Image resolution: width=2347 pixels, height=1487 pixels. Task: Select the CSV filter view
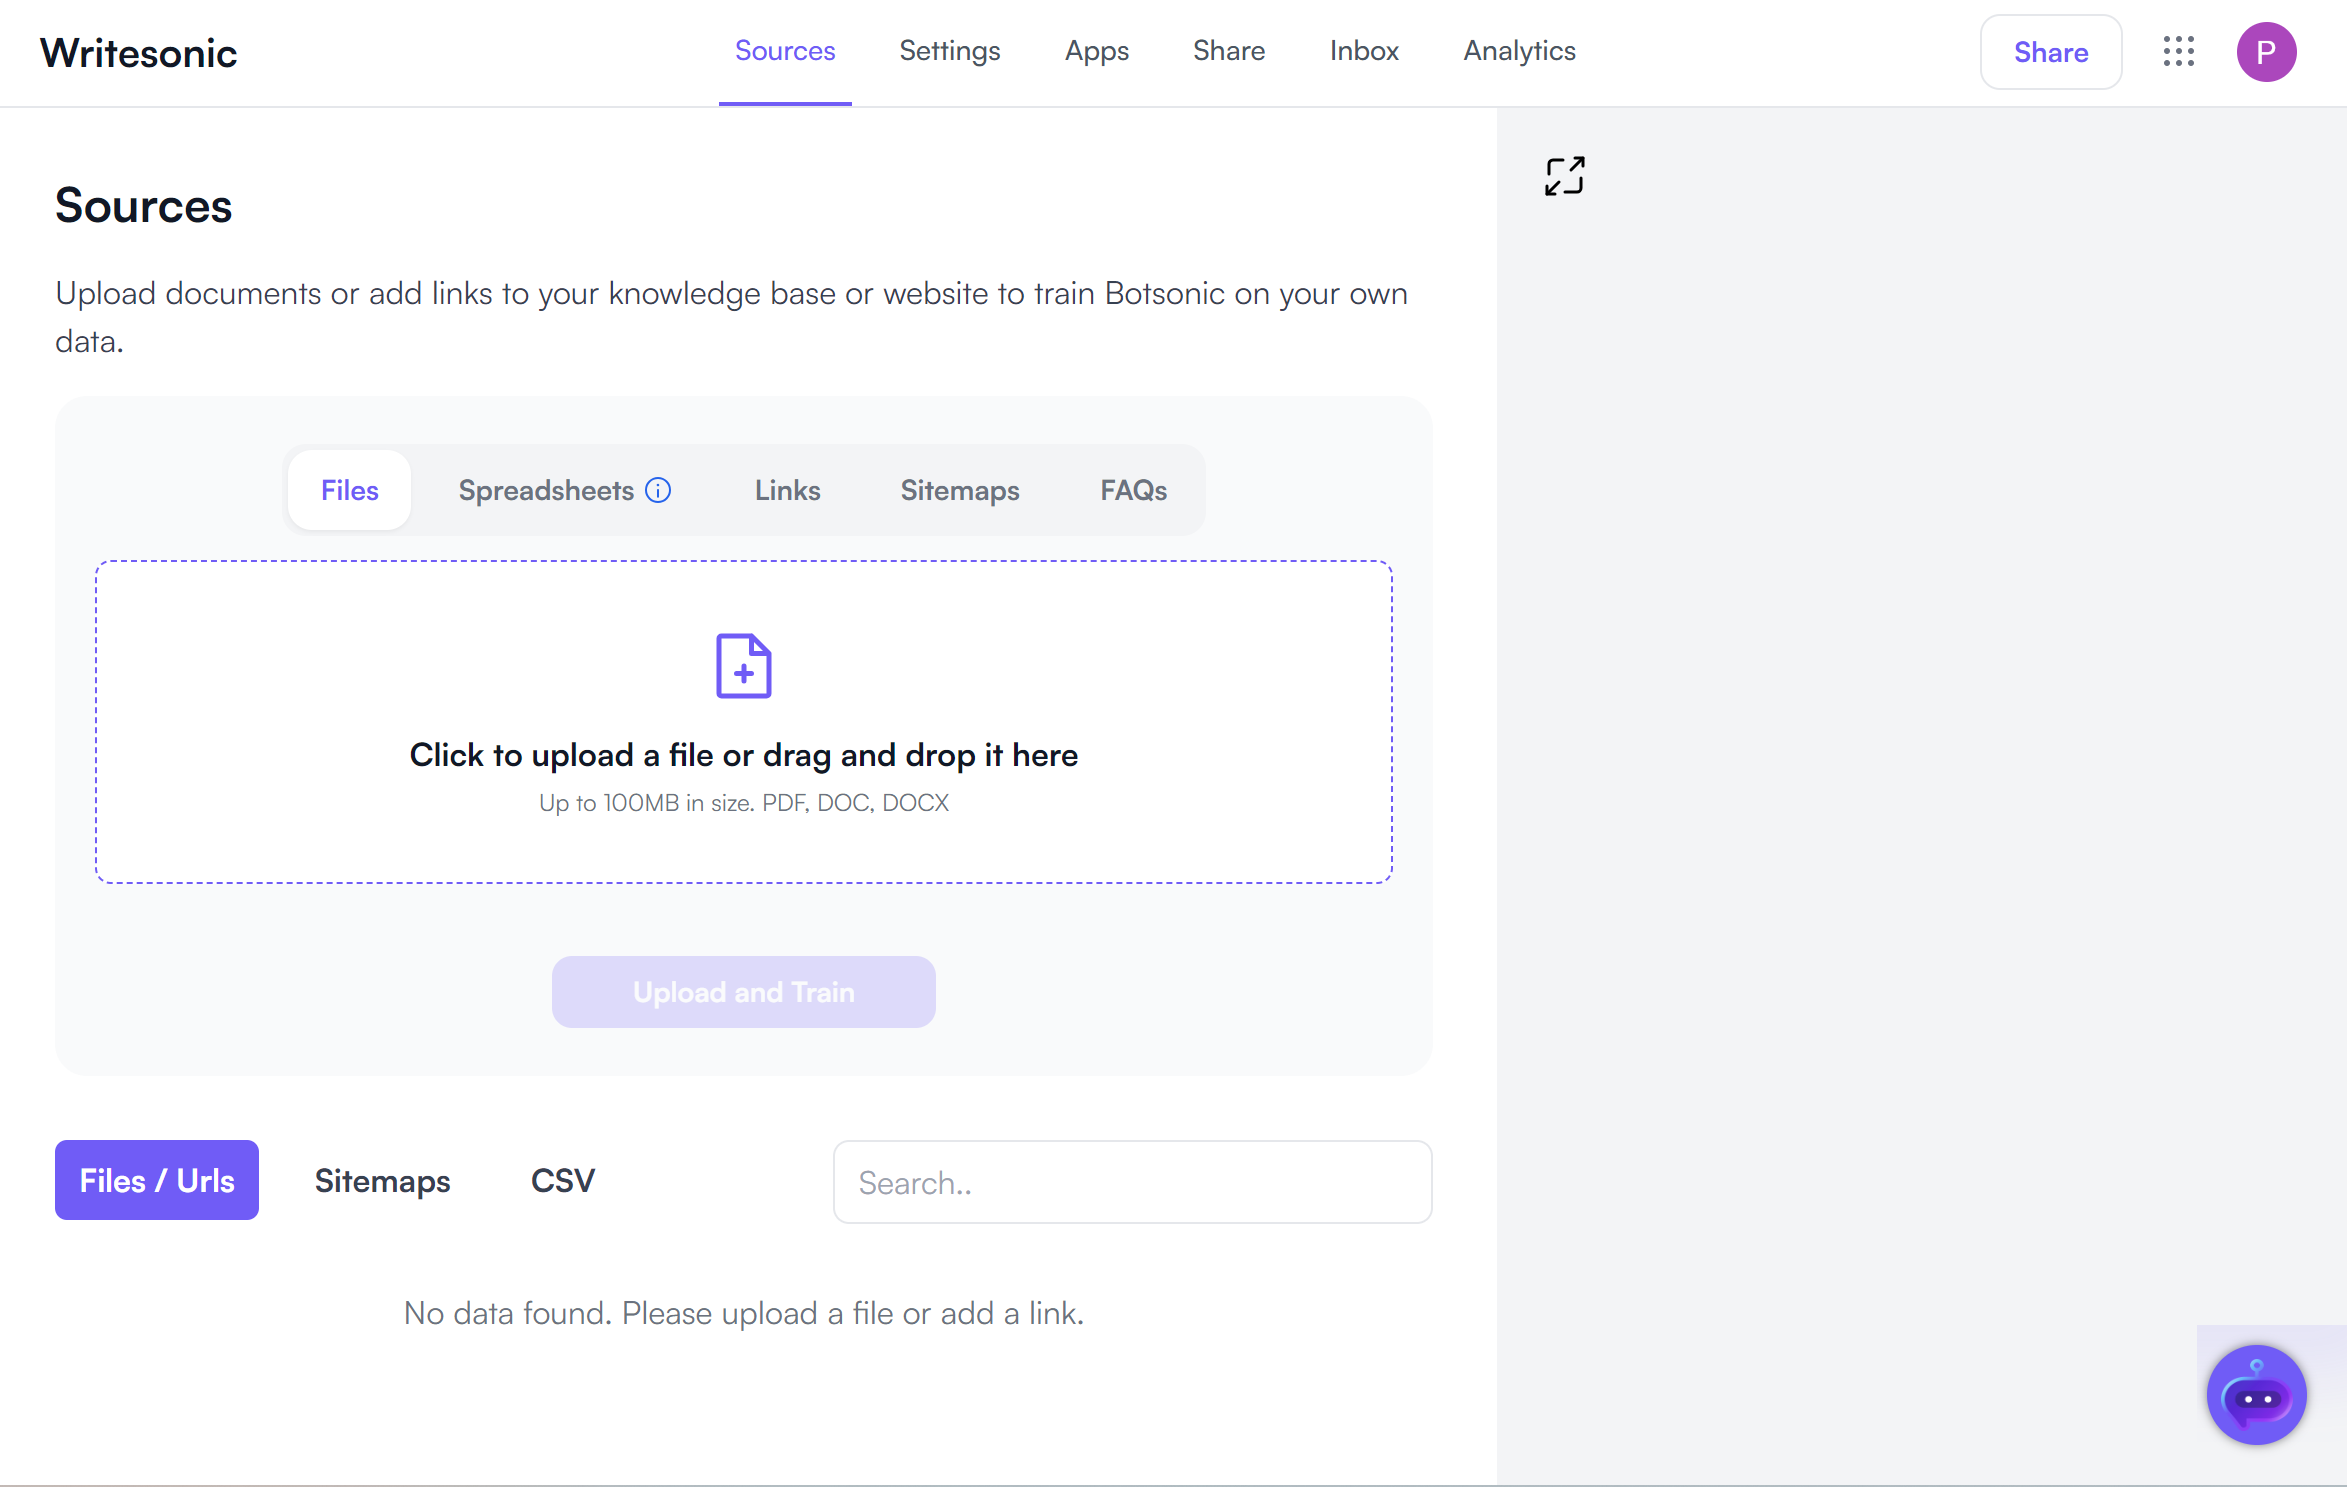point(562,1180)
